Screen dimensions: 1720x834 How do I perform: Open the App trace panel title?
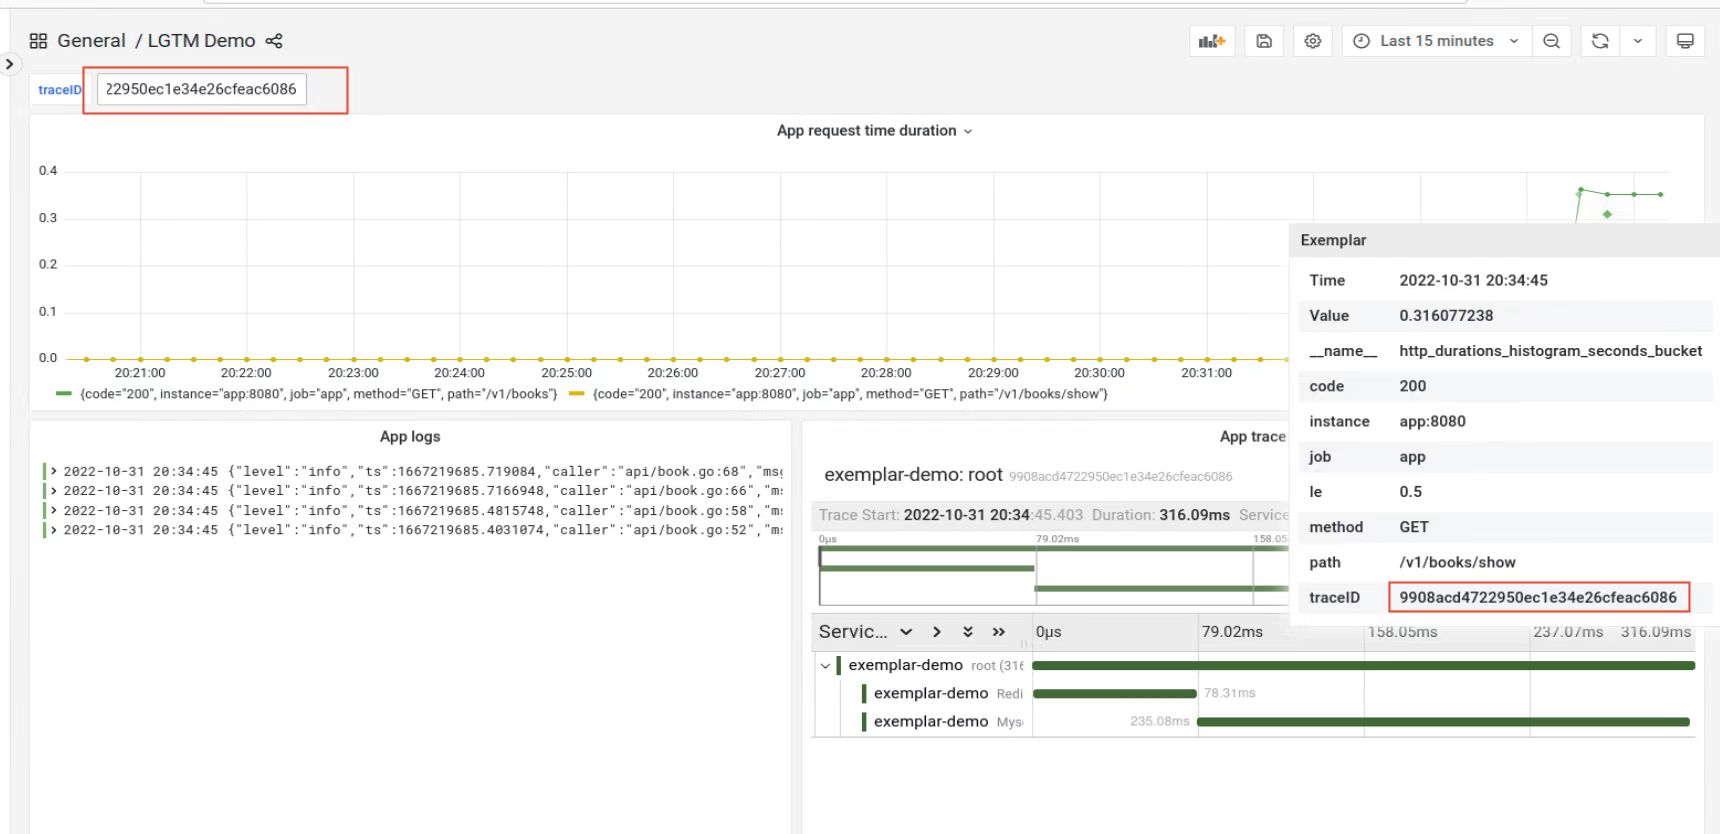point(1252,437)
